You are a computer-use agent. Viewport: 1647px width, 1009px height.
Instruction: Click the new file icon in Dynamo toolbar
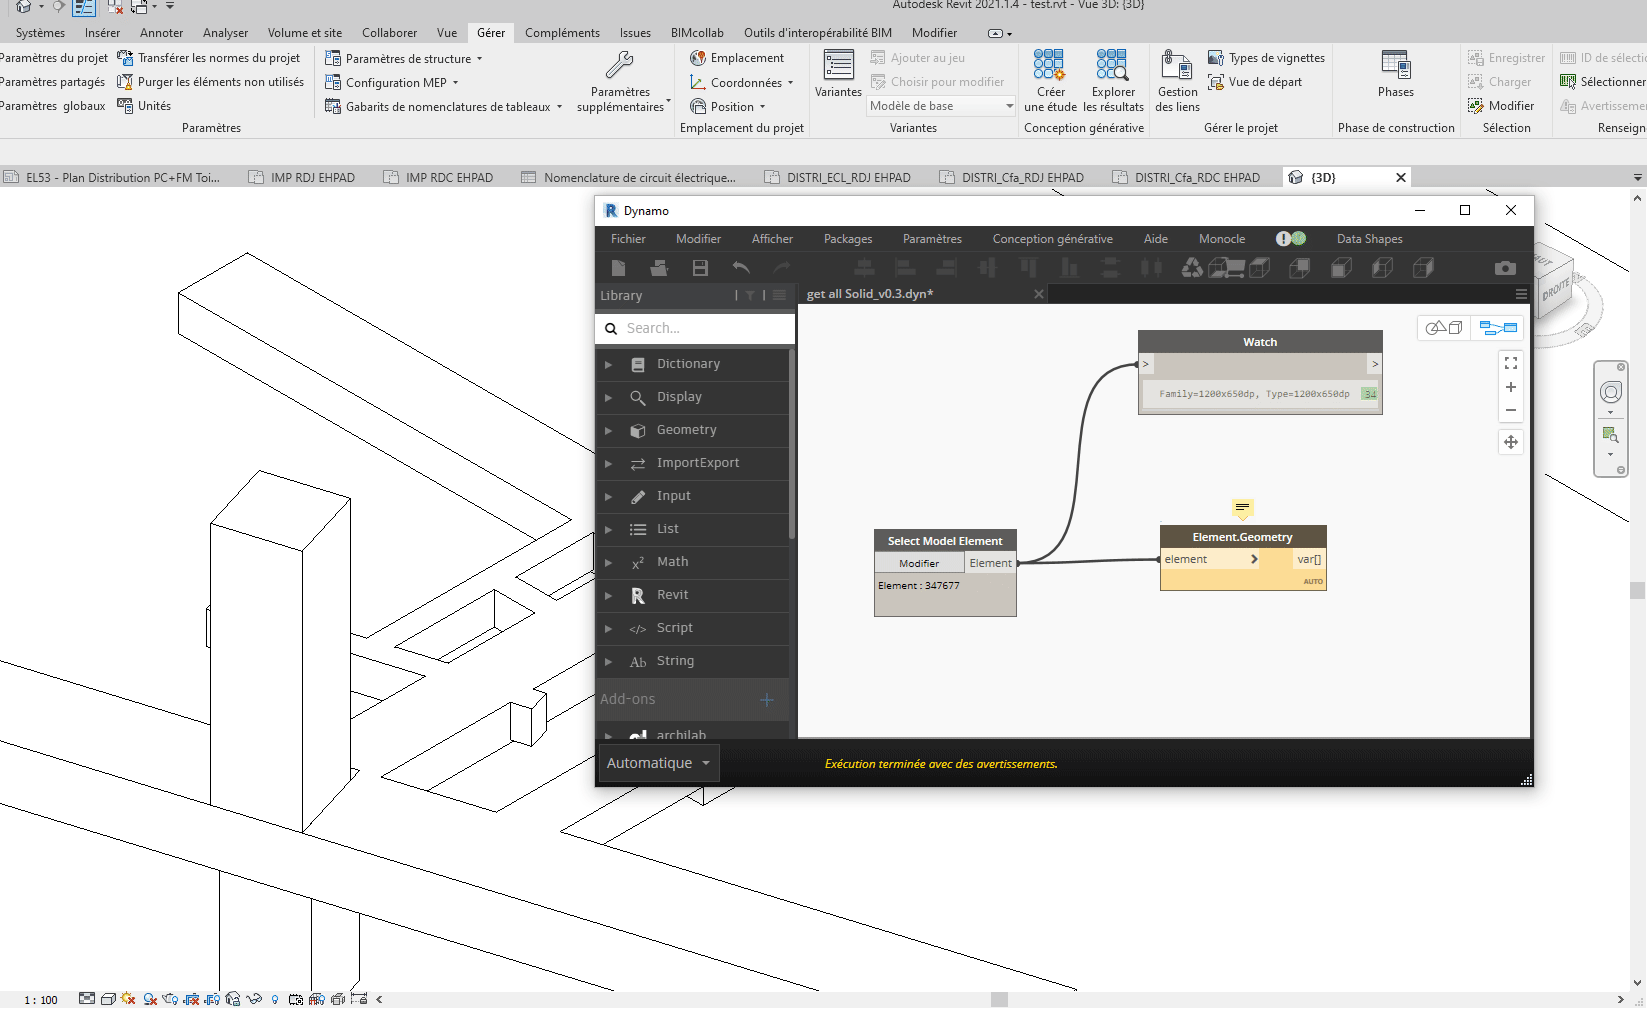click(x=618, y=268)
